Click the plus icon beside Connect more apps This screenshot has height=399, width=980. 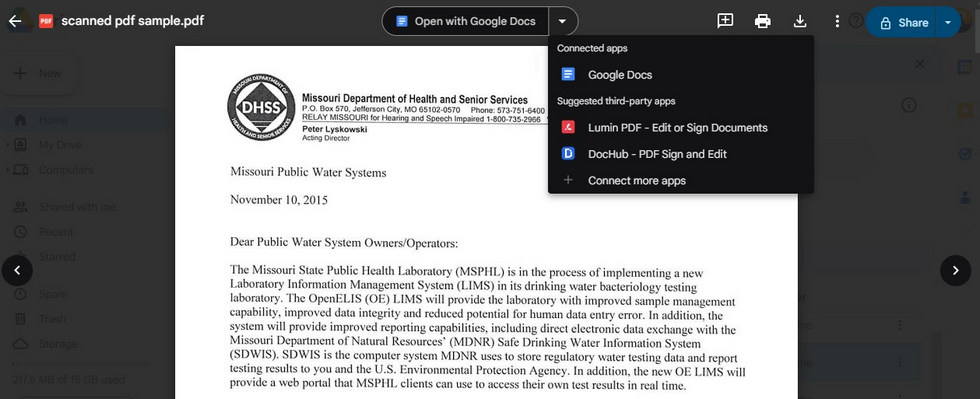(x=568, y=181)
